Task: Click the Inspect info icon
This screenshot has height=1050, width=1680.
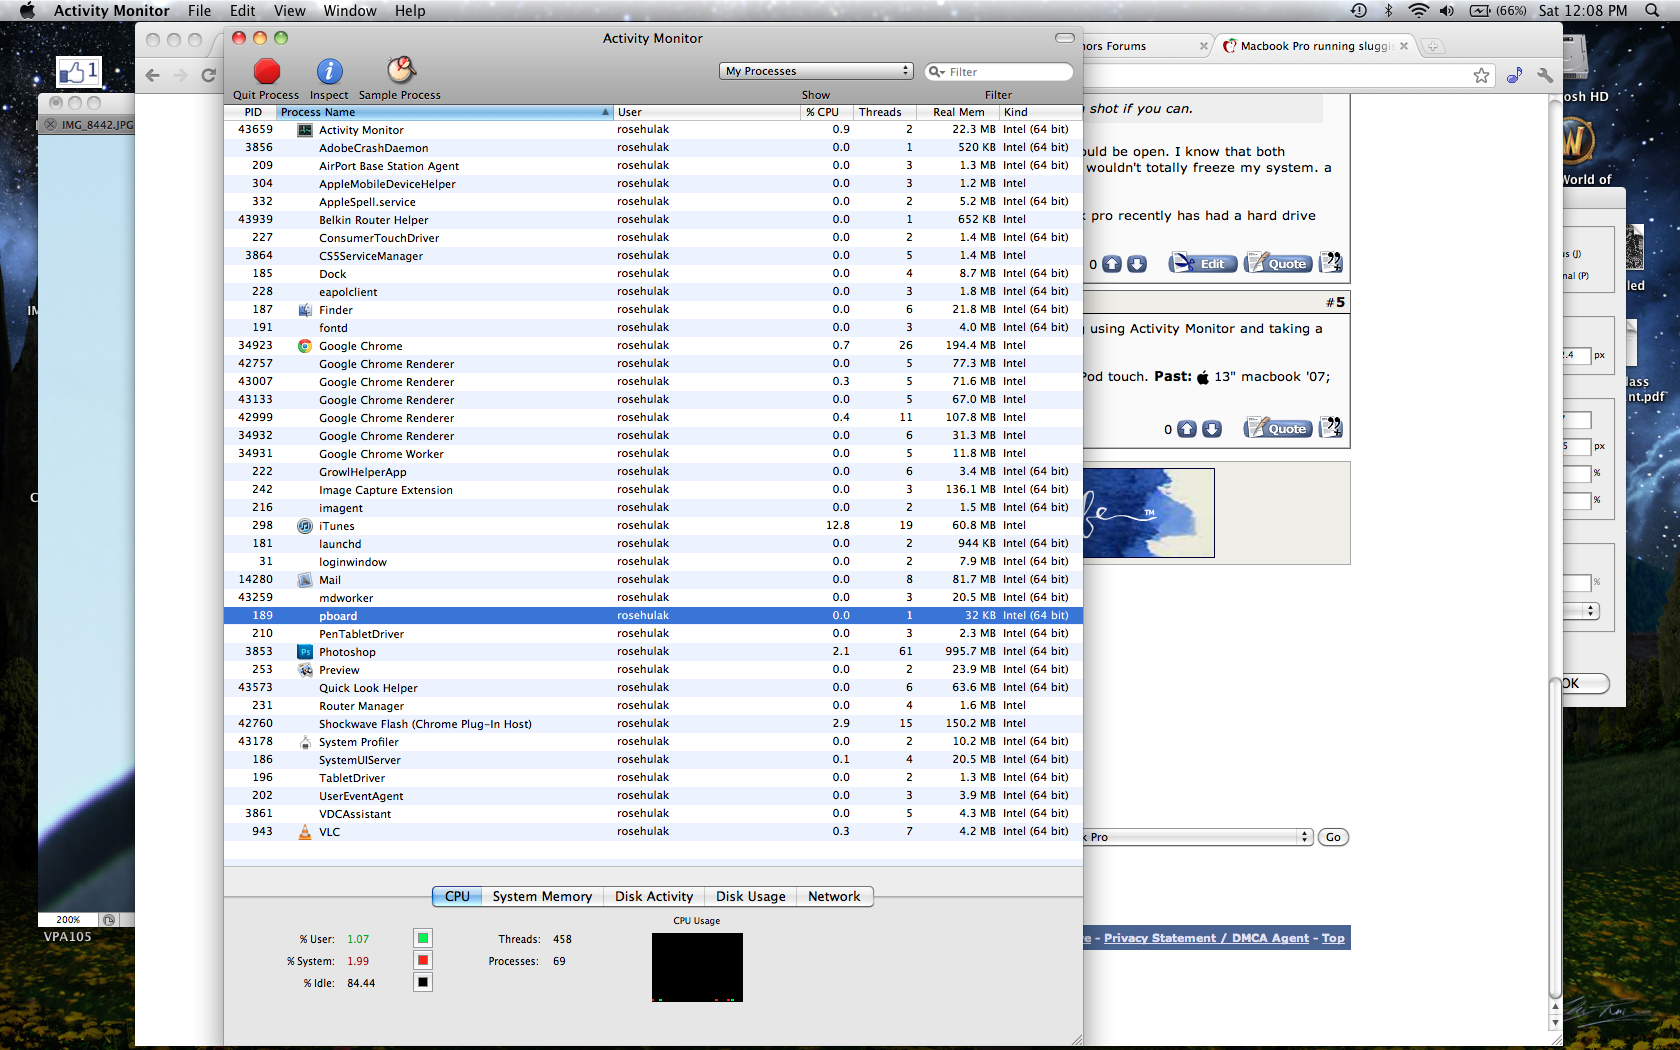Action: click(x=329, y=71)
